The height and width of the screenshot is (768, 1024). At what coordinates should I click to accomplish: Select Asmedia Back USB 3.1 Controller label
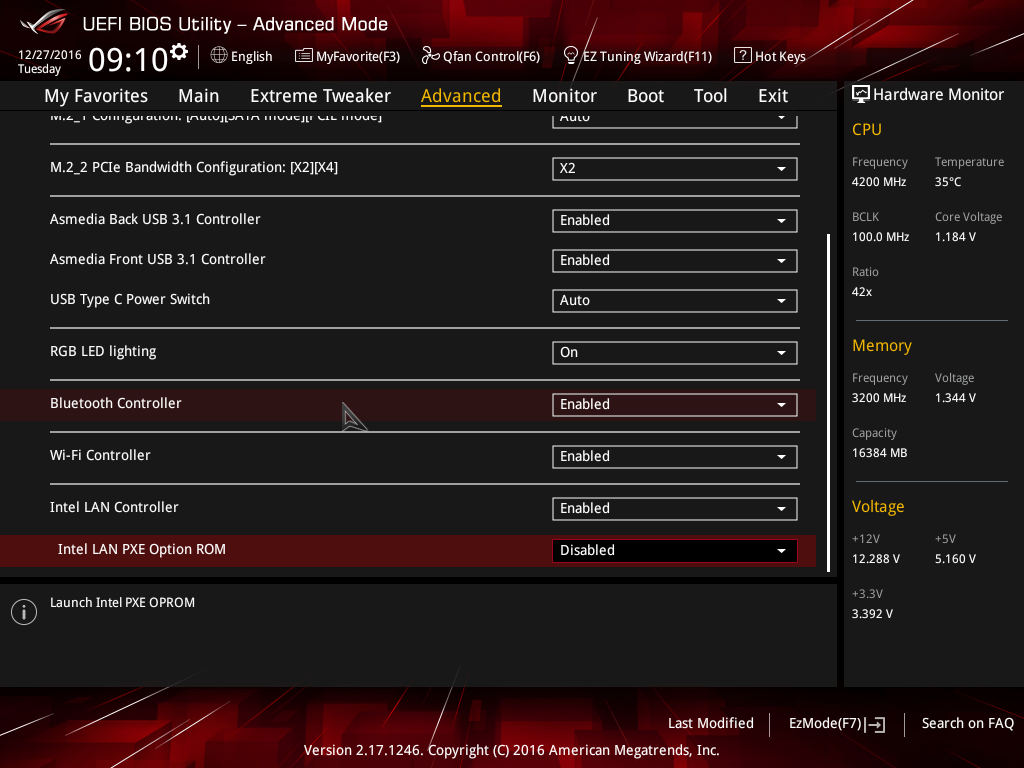pos(155,219)
